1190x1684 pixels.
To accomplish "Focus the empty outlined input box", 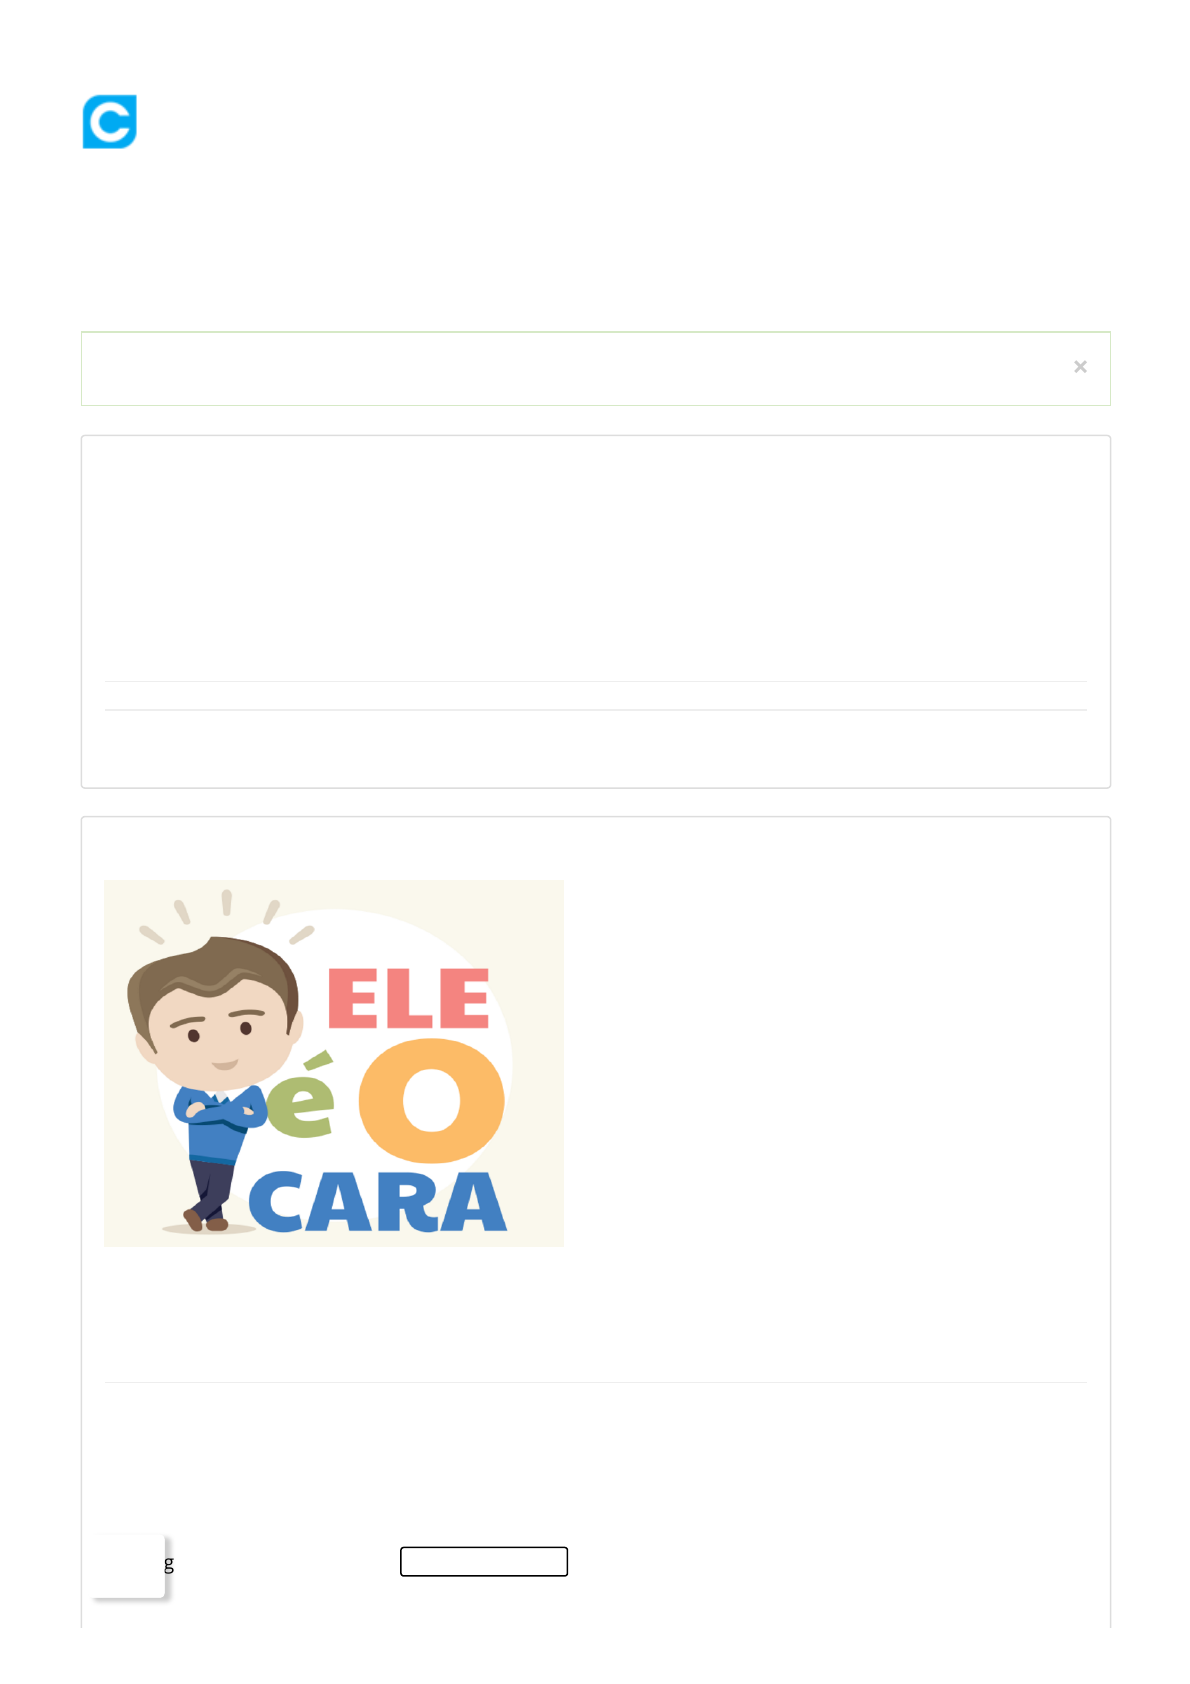I will [484, 1561].
